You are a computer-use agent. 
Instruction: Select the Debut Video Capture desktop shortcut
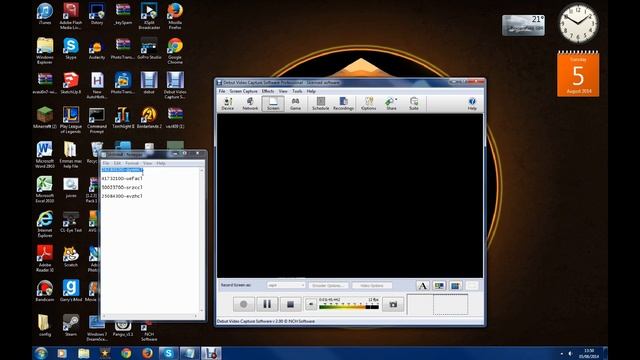[175, 85]
